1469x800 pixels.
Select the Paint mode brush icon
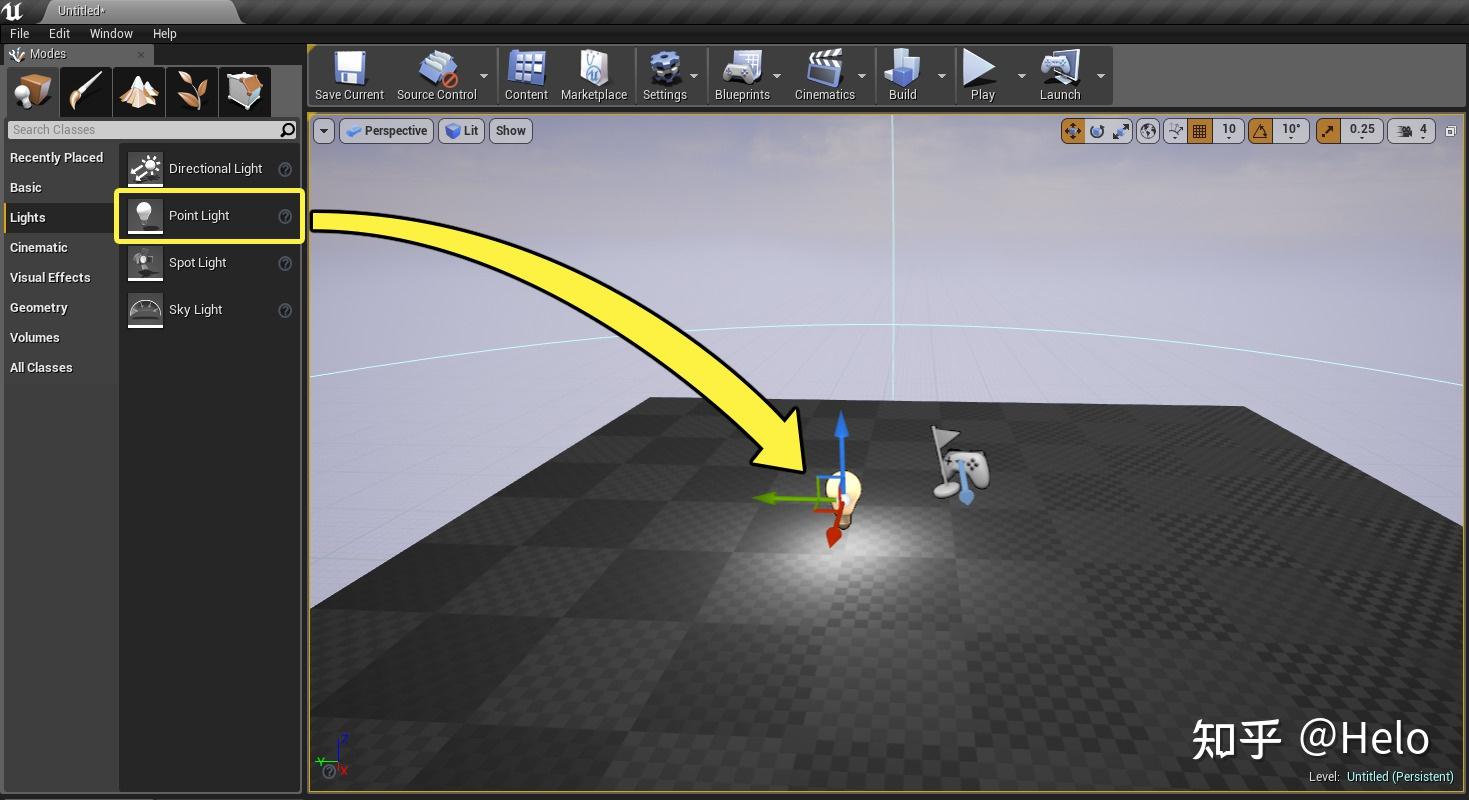tap(85, 91)
